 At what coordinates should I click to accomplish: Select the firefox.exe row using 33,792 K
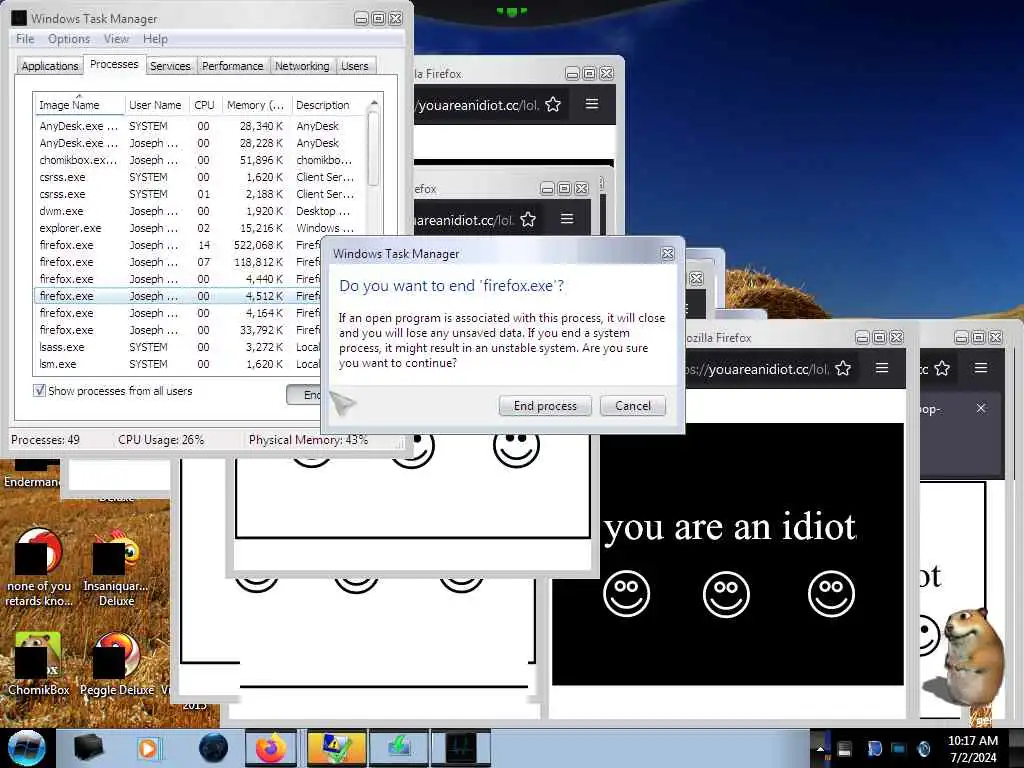point(180,330)
